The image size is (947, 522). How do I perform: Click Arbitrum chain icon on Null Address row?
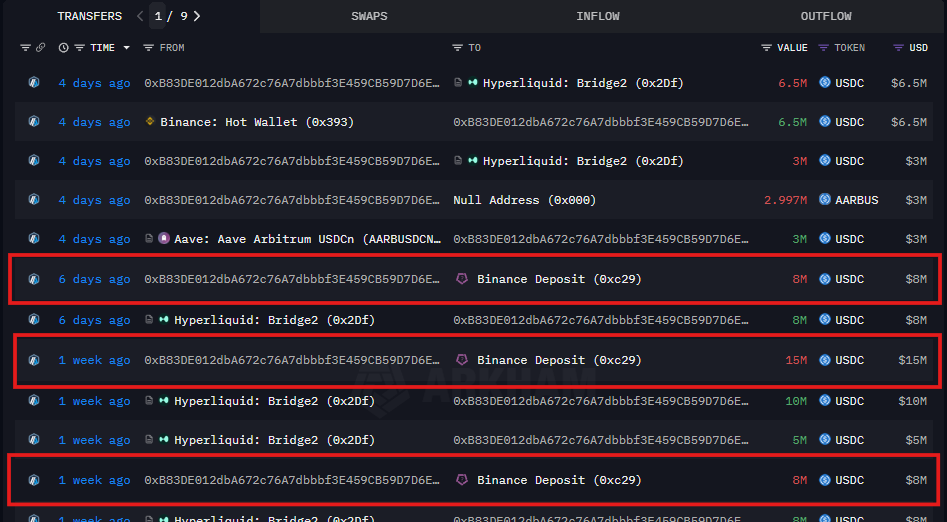coord(34,199)
